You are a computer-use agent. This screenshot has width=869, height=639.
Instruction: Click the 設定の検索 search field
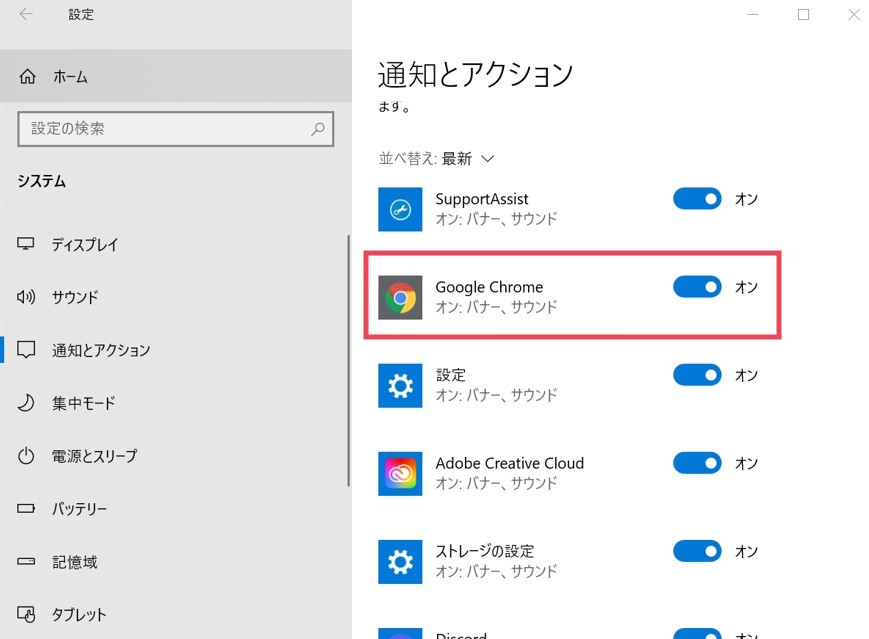(165, 129)
